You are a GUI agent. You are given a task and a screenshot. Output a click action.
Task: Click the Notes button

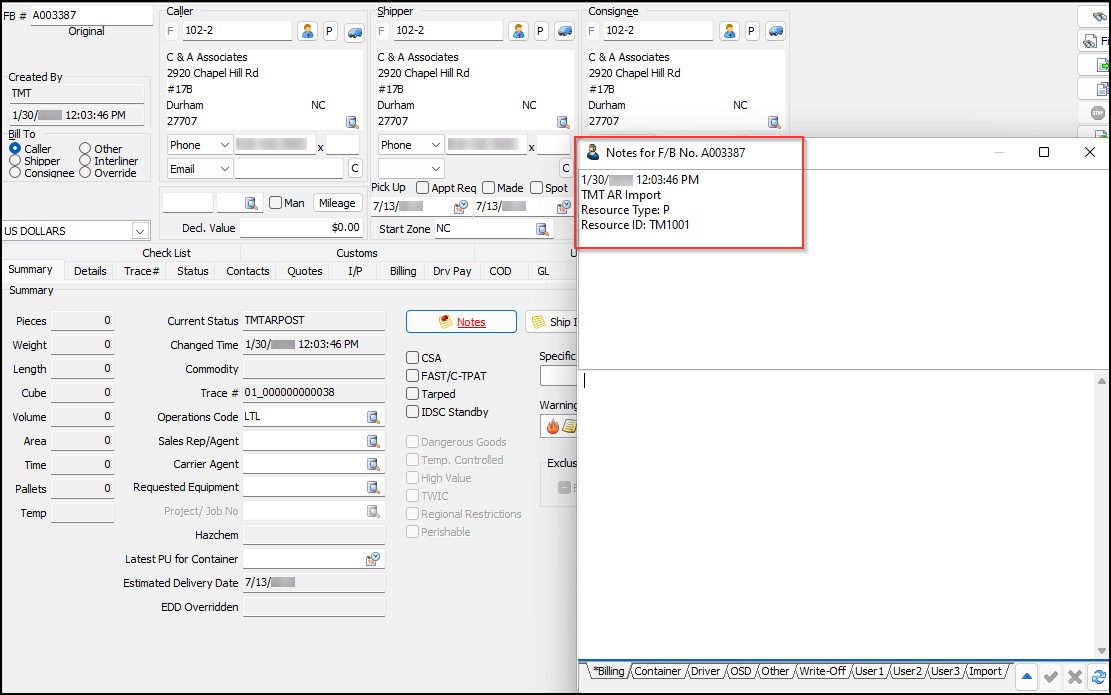click(x=461, y=322)
